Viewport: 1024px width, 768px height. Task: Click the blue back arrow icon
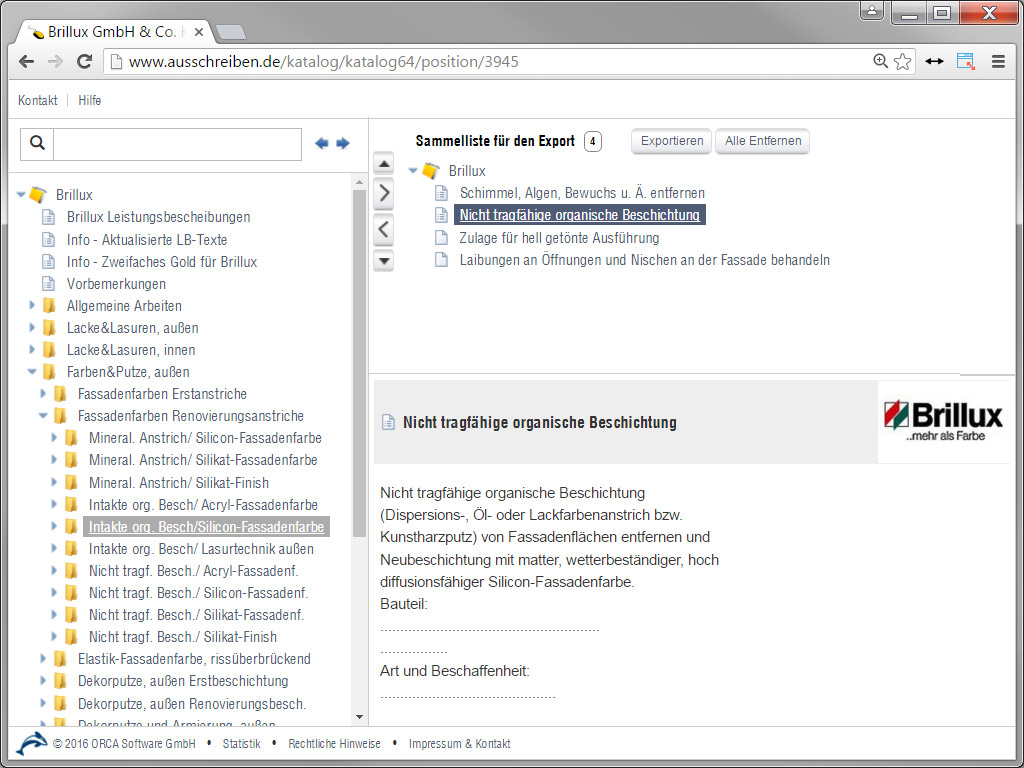(322, 144)
